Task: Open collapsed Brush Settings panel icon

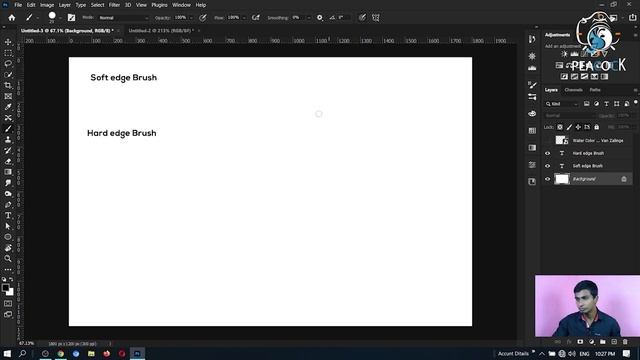Action: [x=532, y=84]
